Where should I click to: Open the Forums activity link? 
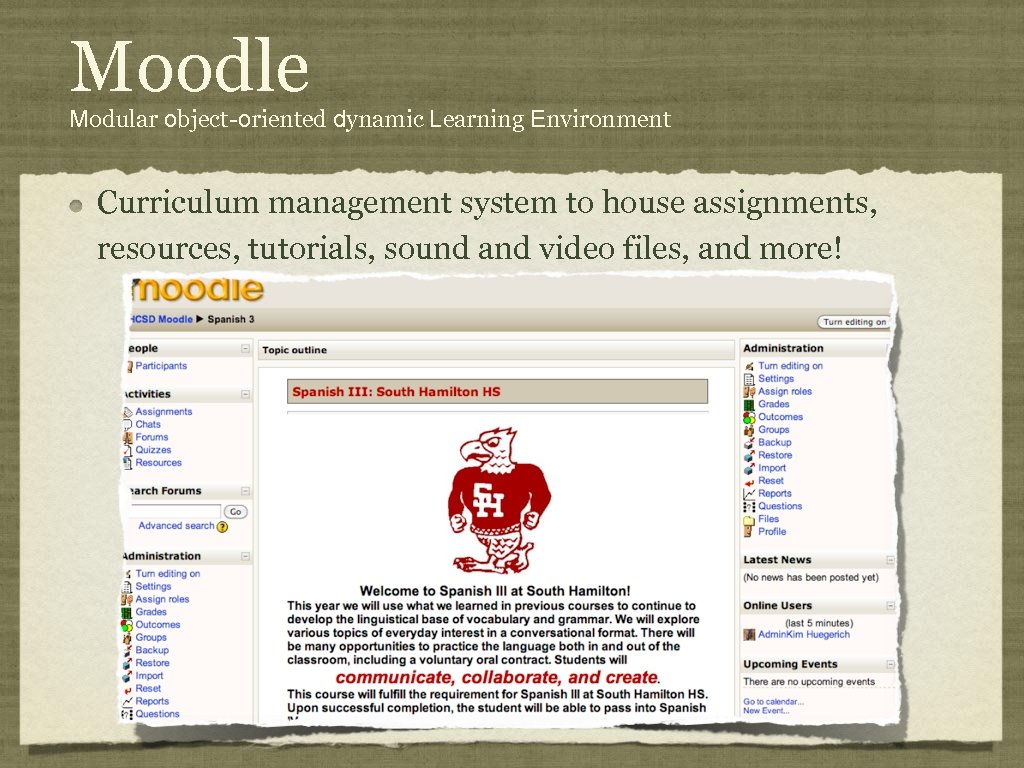tap(152, 437)
